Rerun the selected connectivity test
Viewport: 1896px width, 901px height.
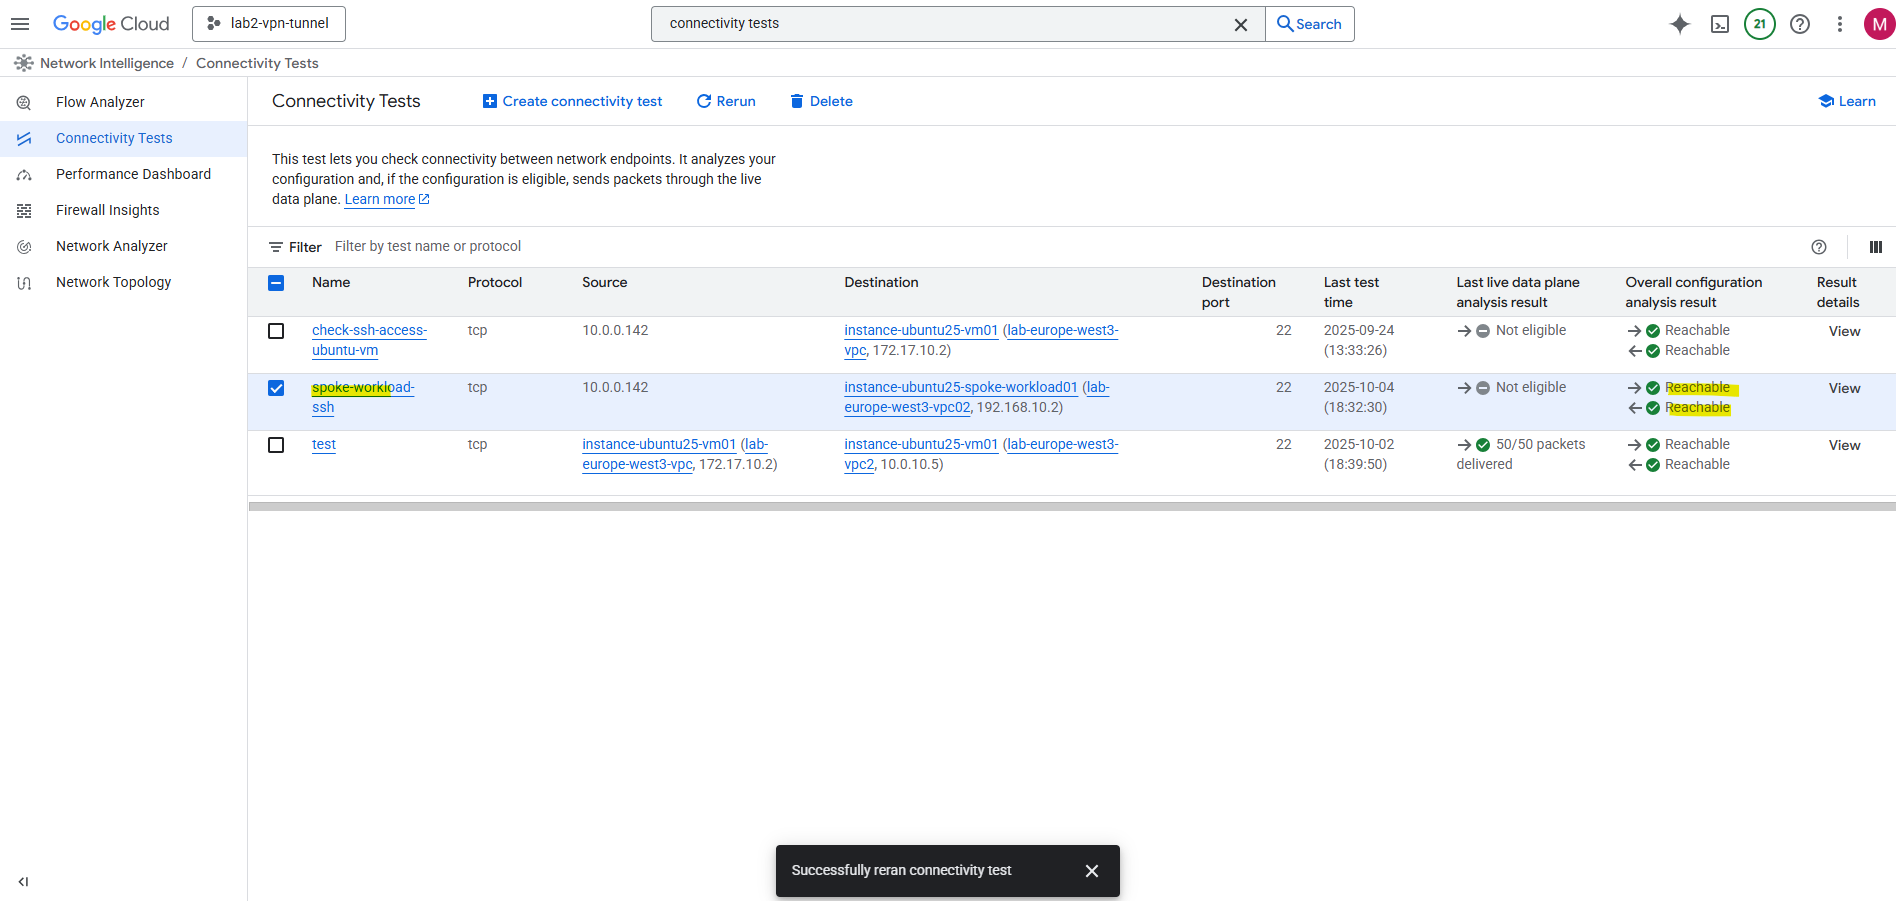coord(726,101)
